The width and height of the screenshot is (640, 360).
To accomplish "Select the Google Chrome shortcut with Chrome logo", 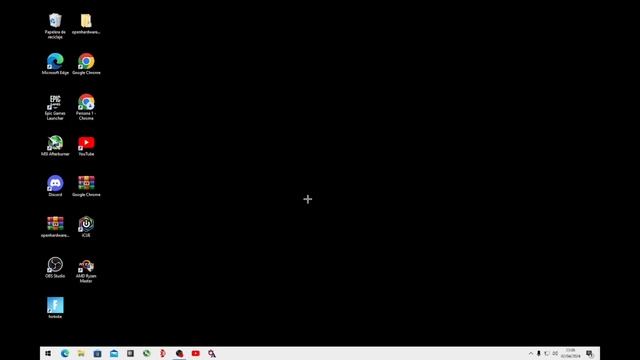I will click(x=86, y=64).
